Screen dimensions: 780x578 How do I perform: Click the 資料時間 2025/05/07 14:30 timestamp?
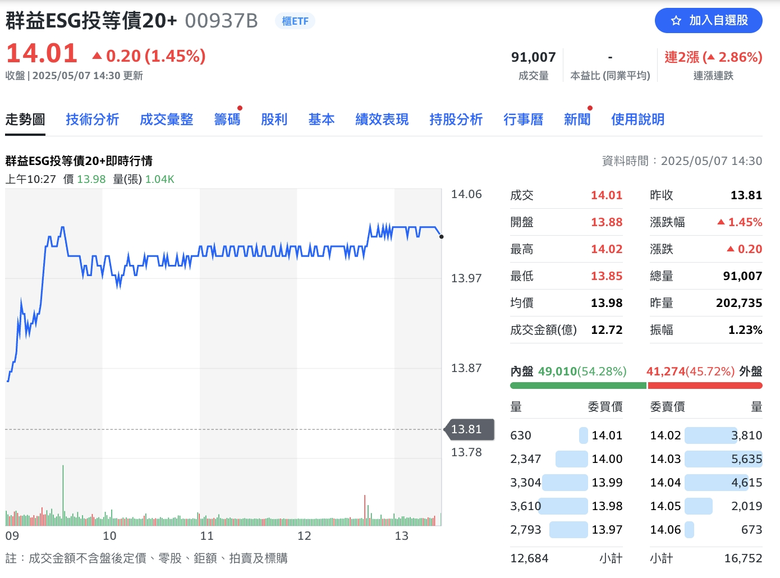(682, 161)
